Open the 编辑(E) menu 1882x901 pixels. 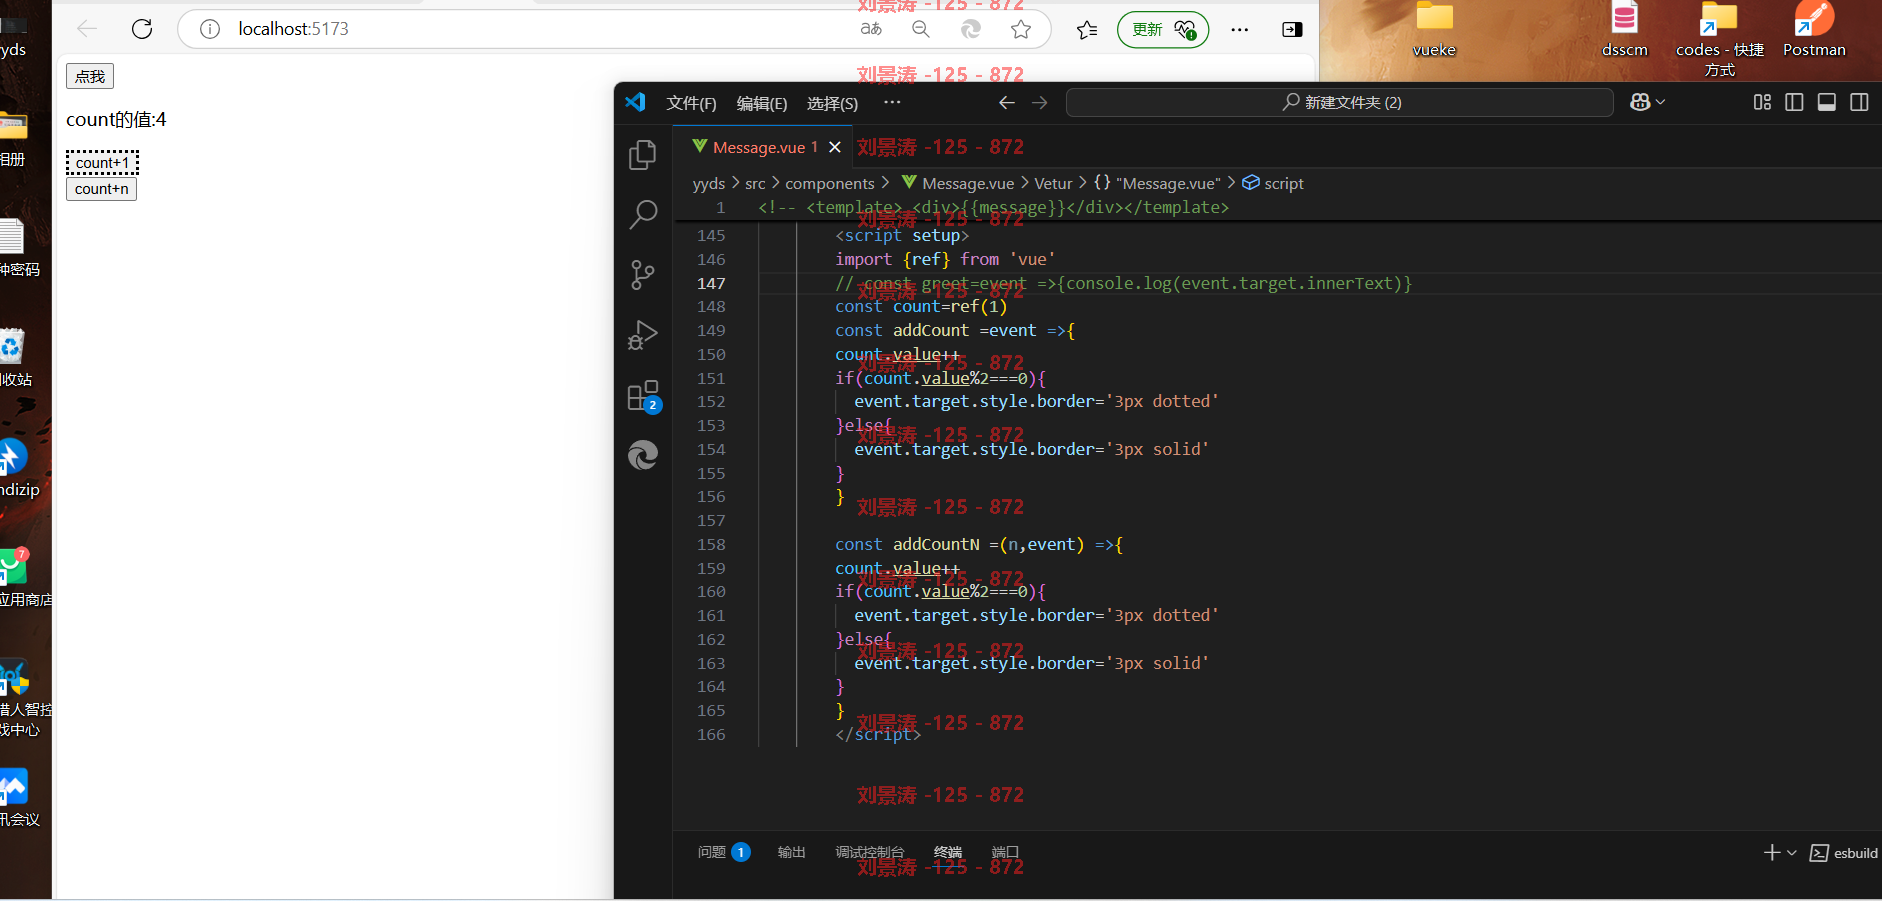[762, 103]
